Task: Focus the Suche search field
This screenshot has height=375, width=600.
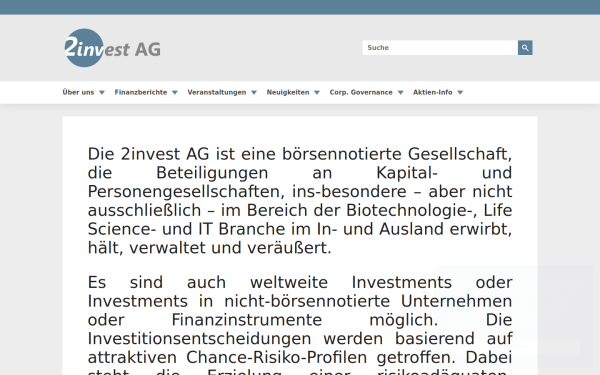Action: coord(440,48)
